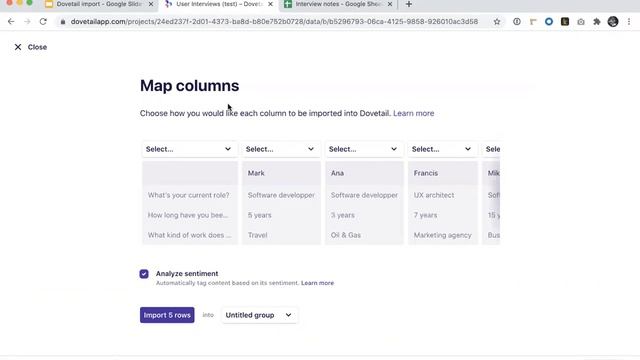Click the Mark column header cell

281,173
